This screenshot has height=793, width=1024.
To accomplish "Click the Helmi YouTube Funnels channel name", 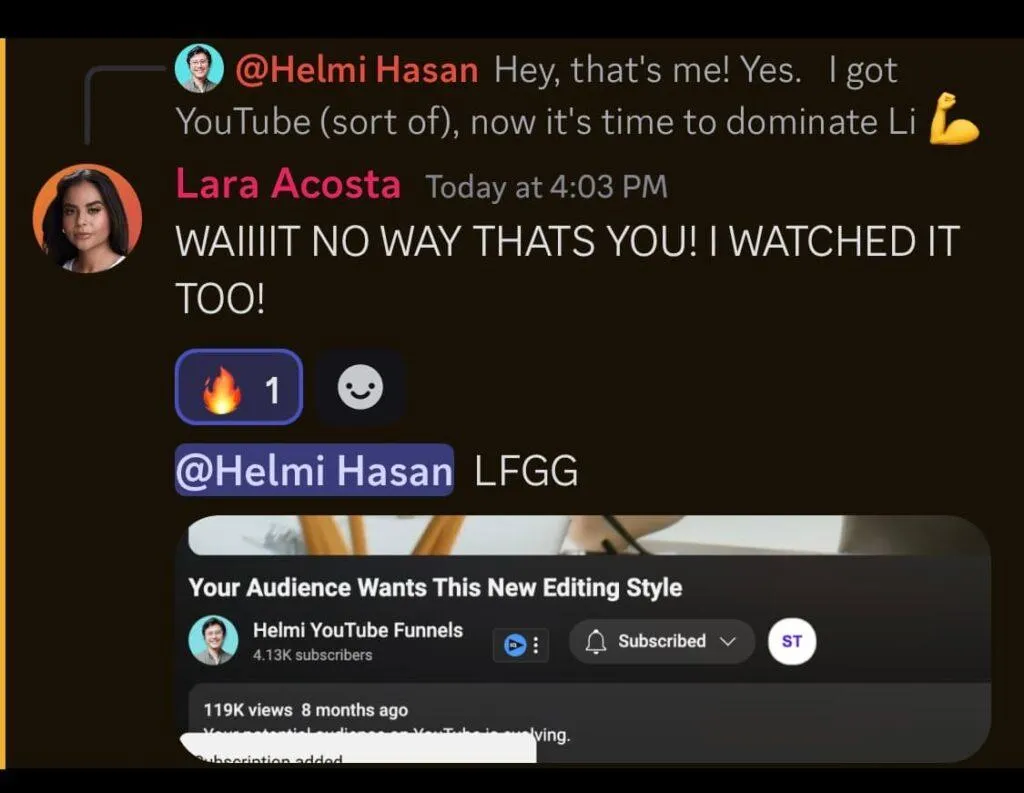I will (358, 630).
